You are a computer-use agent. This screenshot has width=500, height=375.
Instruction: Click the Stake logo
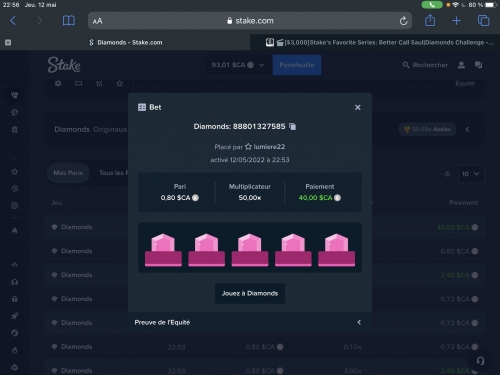pyautogui.click(x=64, y=65)
